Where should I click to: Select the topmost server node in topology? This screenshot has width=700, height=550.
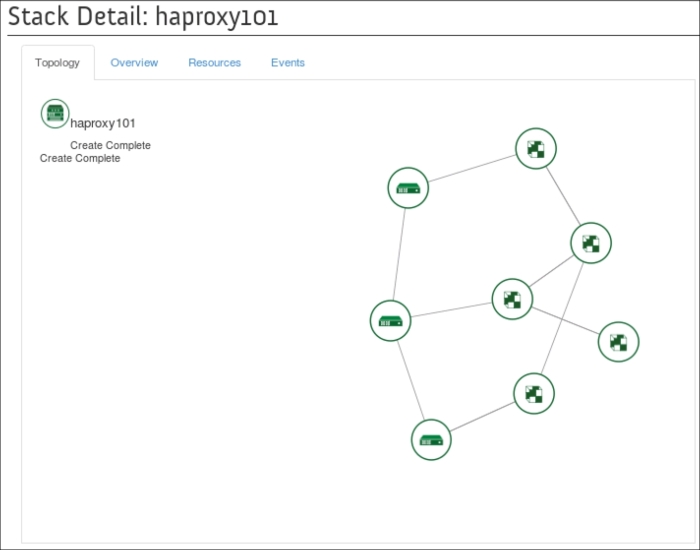pyautogui.click(x=408, y=188)
